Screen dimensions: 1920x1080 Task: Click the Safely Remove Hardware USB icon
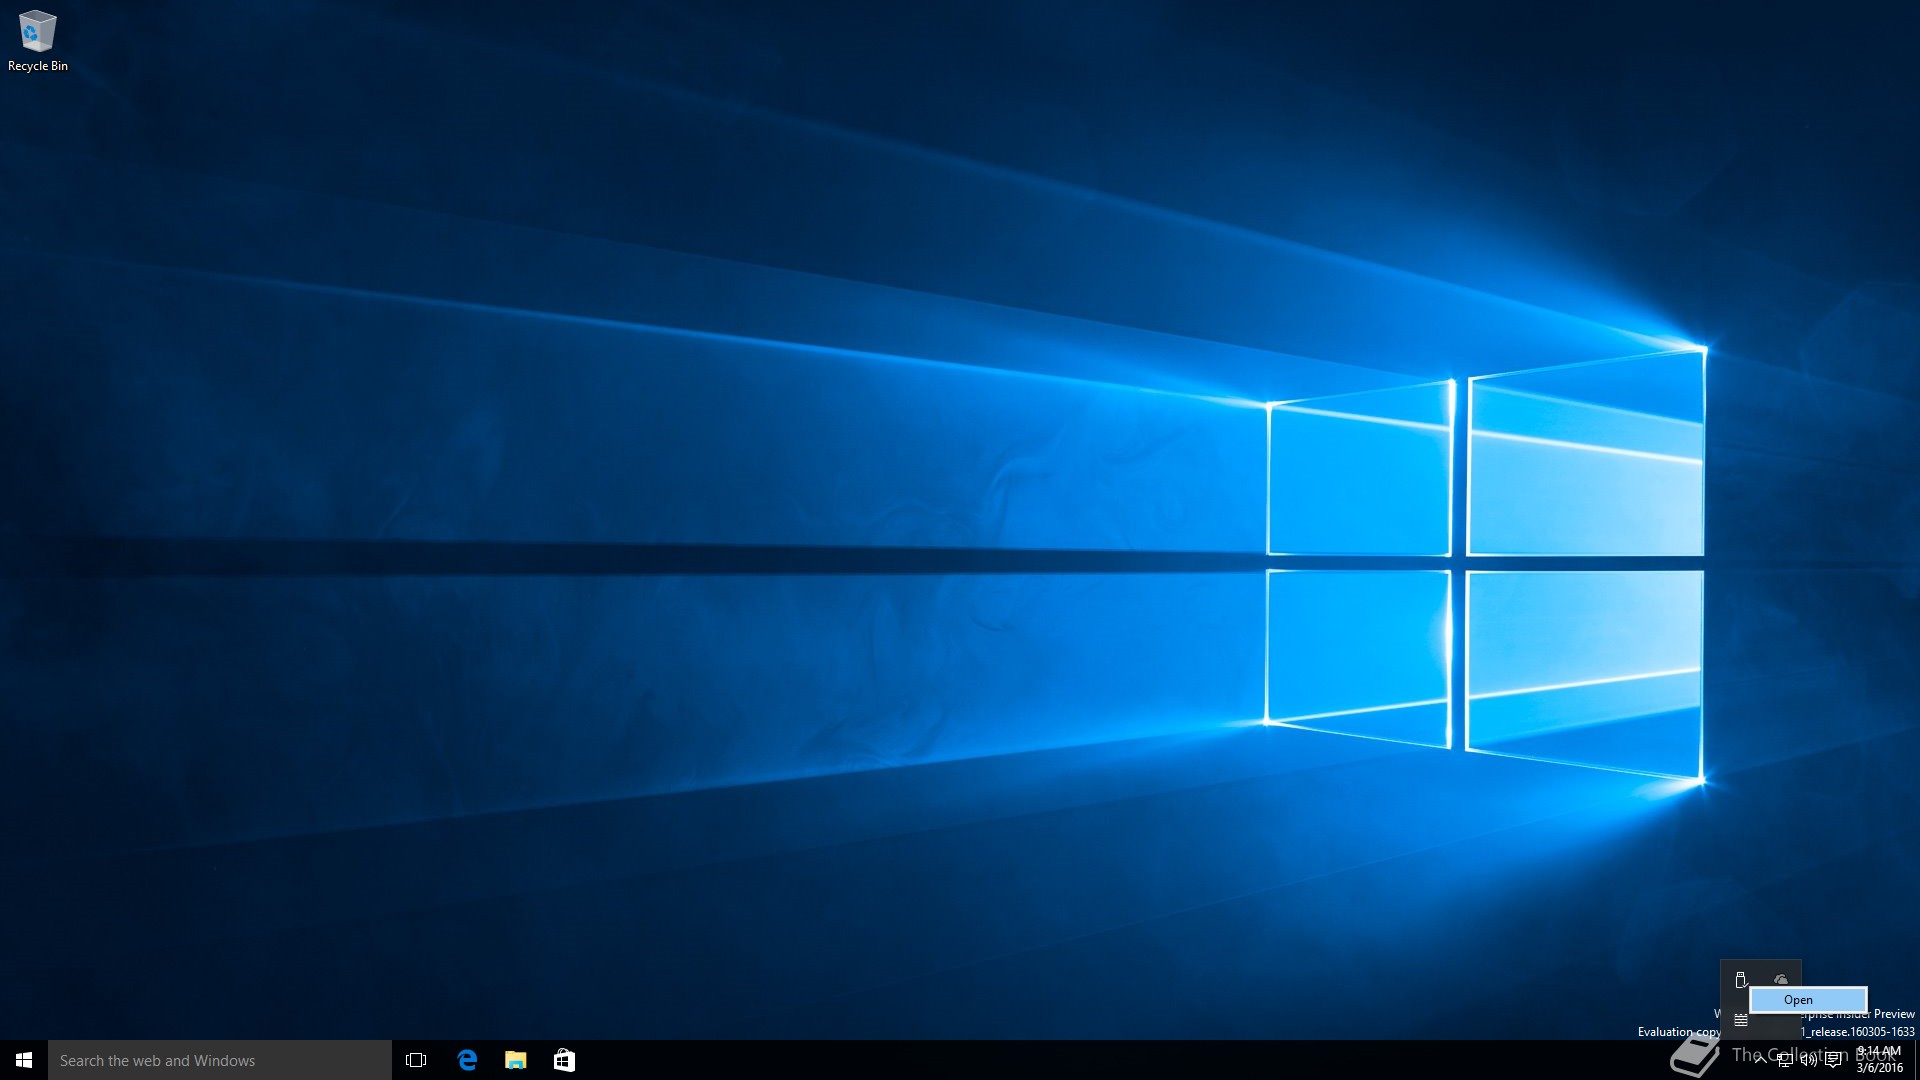1741,980
